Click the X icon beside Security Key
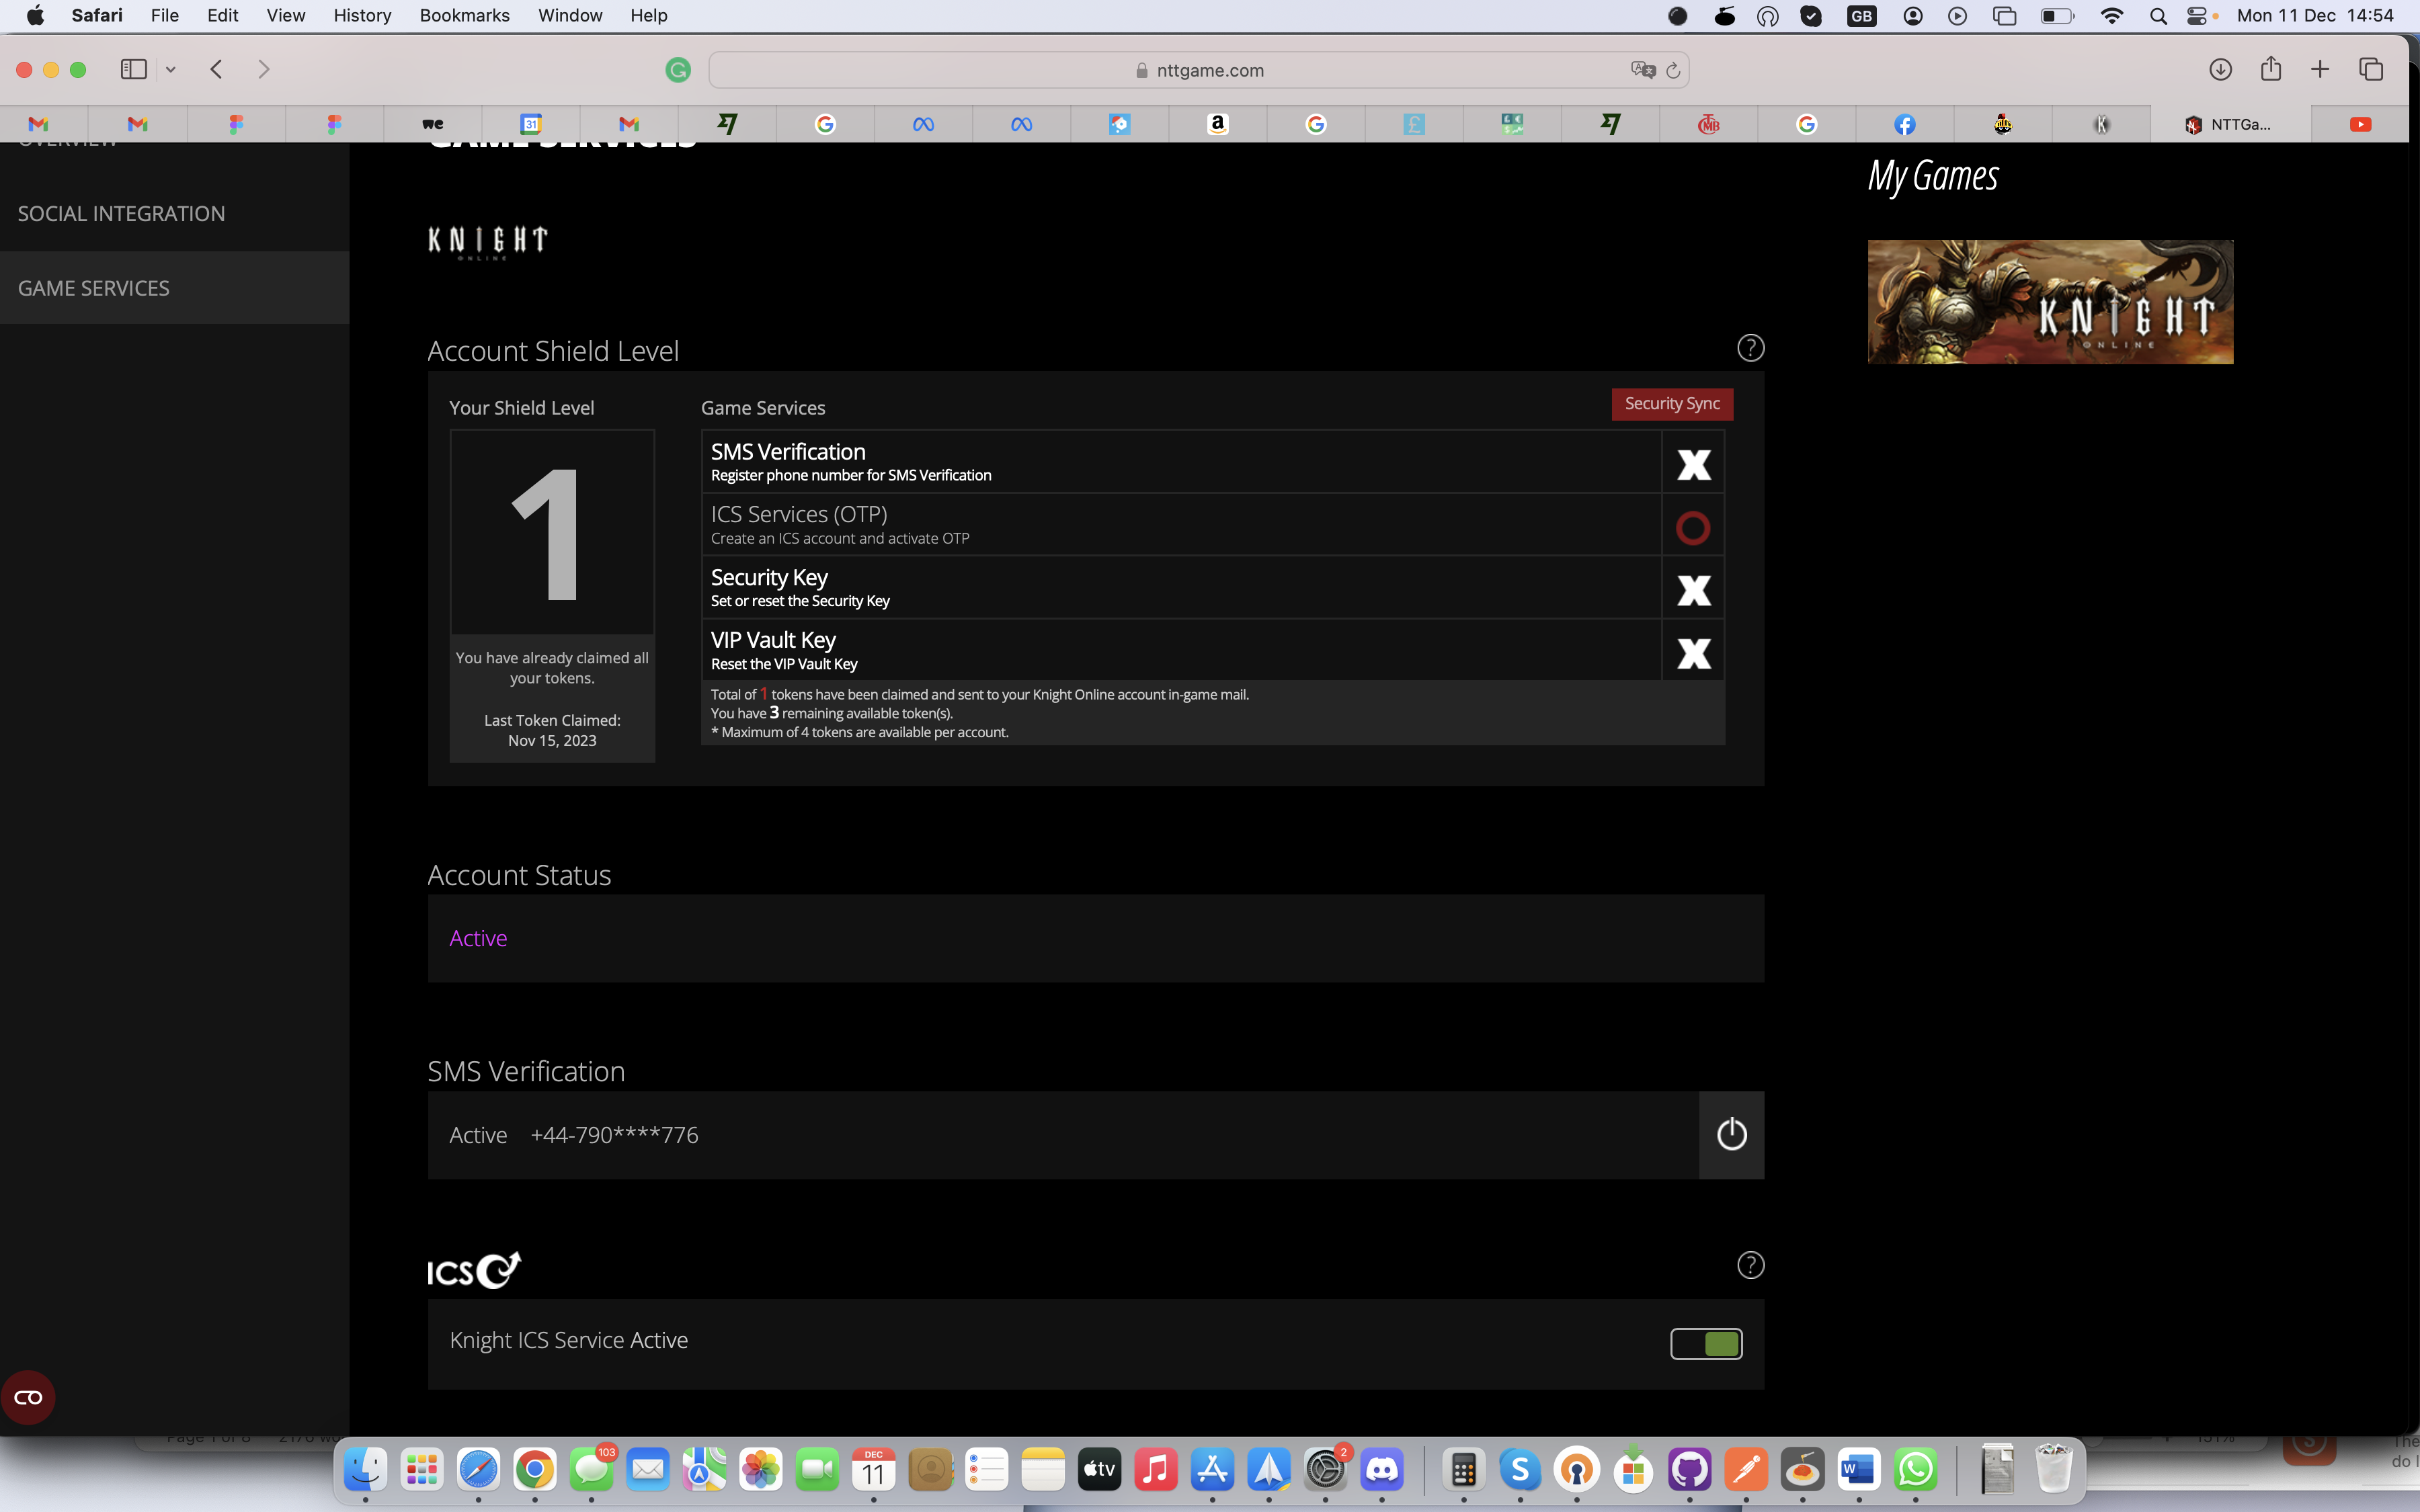Viewport: 2420px width, 1512px height. 1693,590
